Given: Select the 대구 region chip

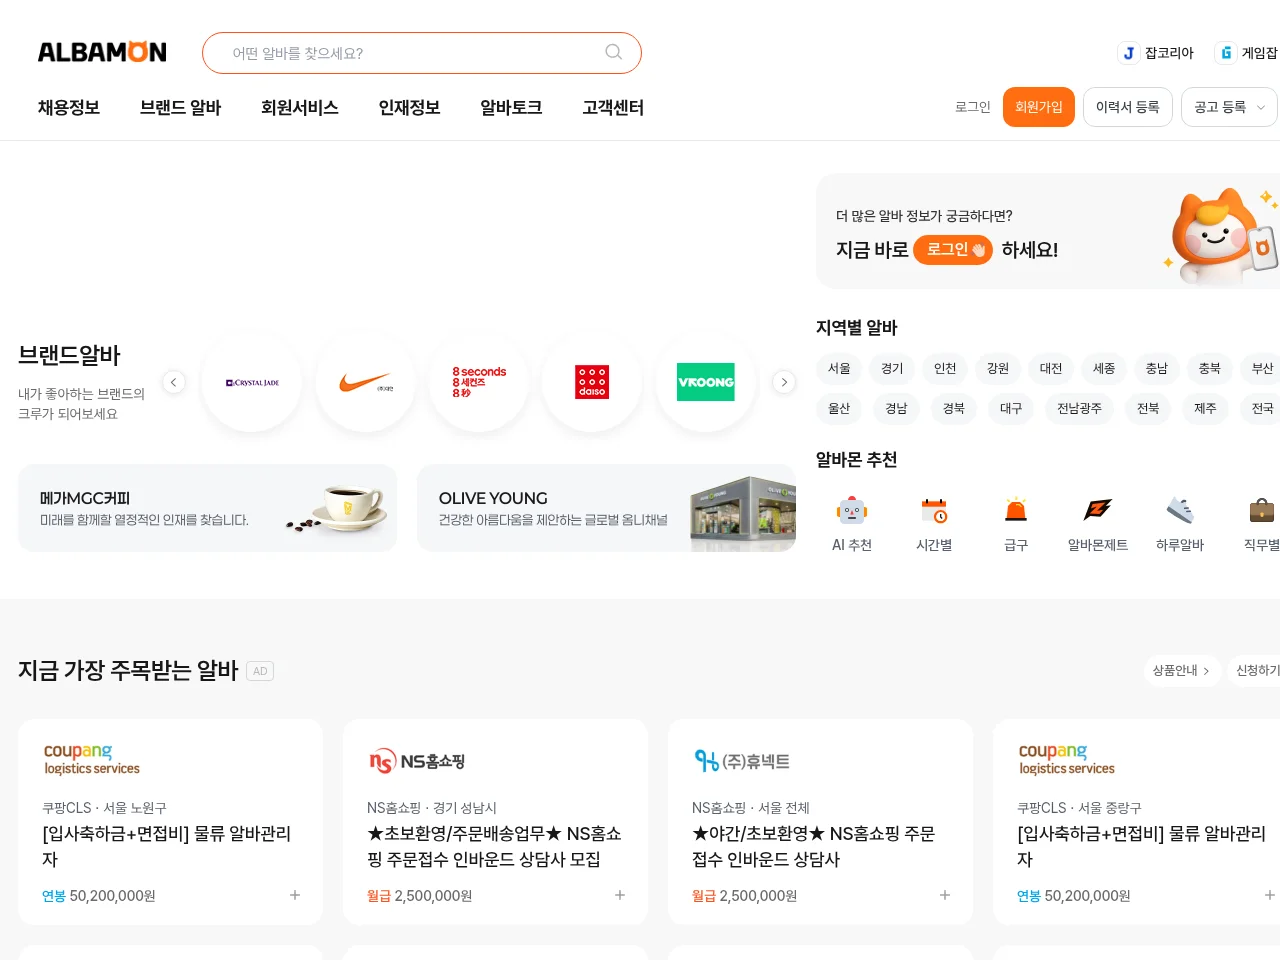Looking at the screenshot, I should [x=1011, y=409].
